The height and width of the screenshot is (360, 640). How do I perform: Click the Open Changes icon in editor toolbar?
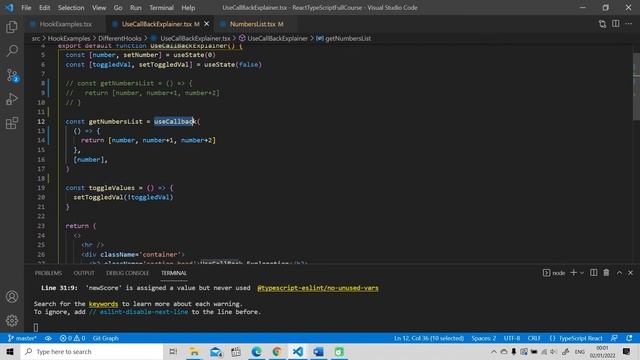point(602,24)
